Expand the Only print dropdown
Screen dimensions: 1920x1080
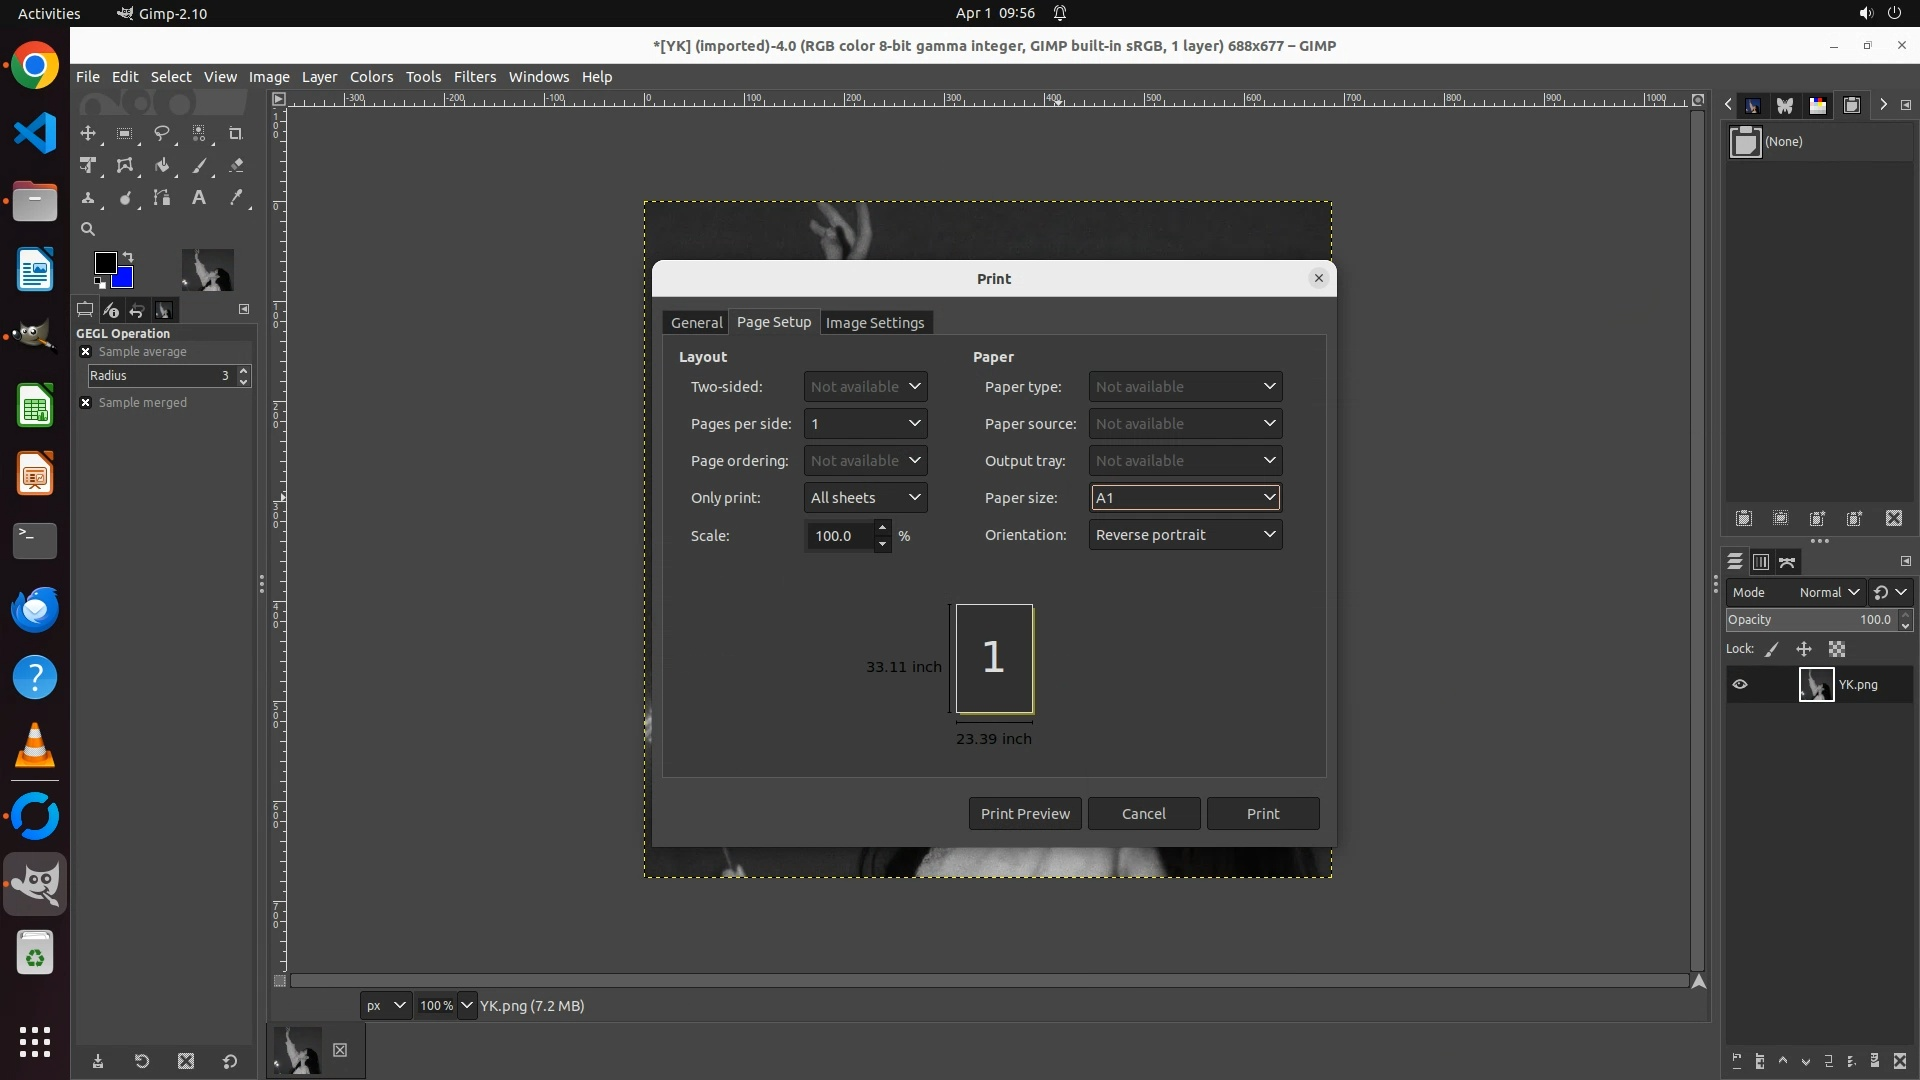[865, 498]
